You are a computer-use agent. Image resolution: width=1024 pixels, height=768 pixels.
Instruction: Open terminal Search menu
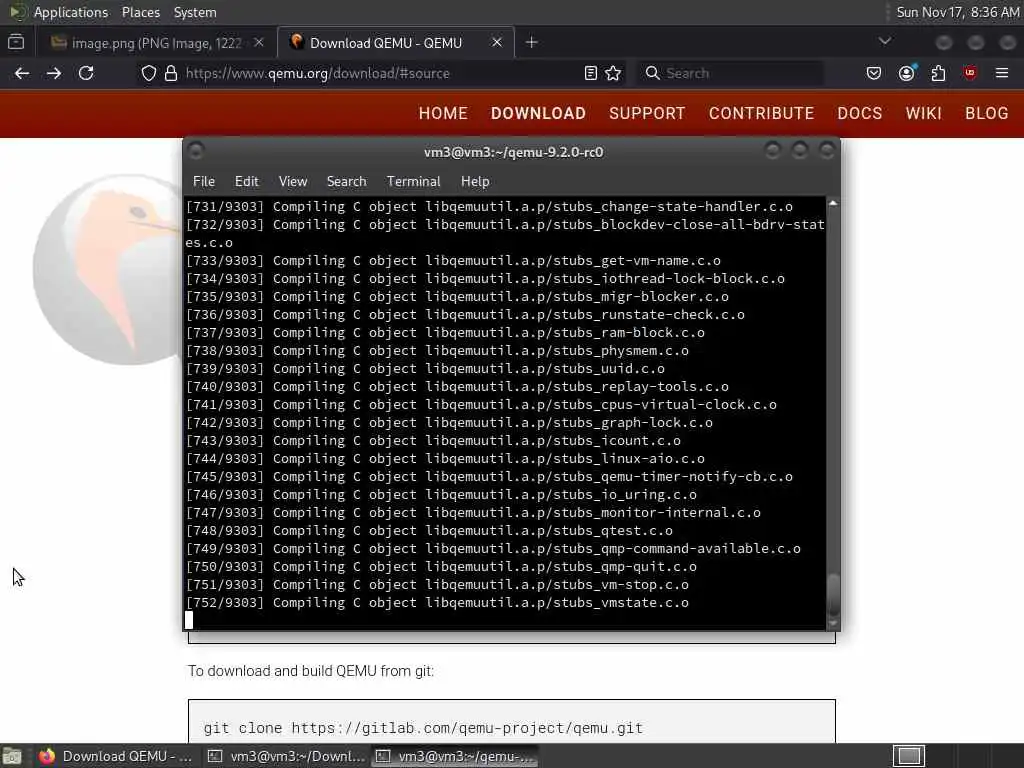click(x=346, y=182)
